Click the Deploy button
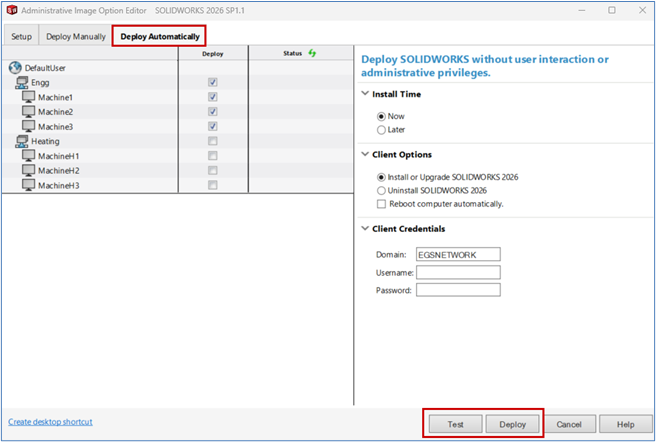The width and height of the screenshot is (656, 442). point(512,424)
